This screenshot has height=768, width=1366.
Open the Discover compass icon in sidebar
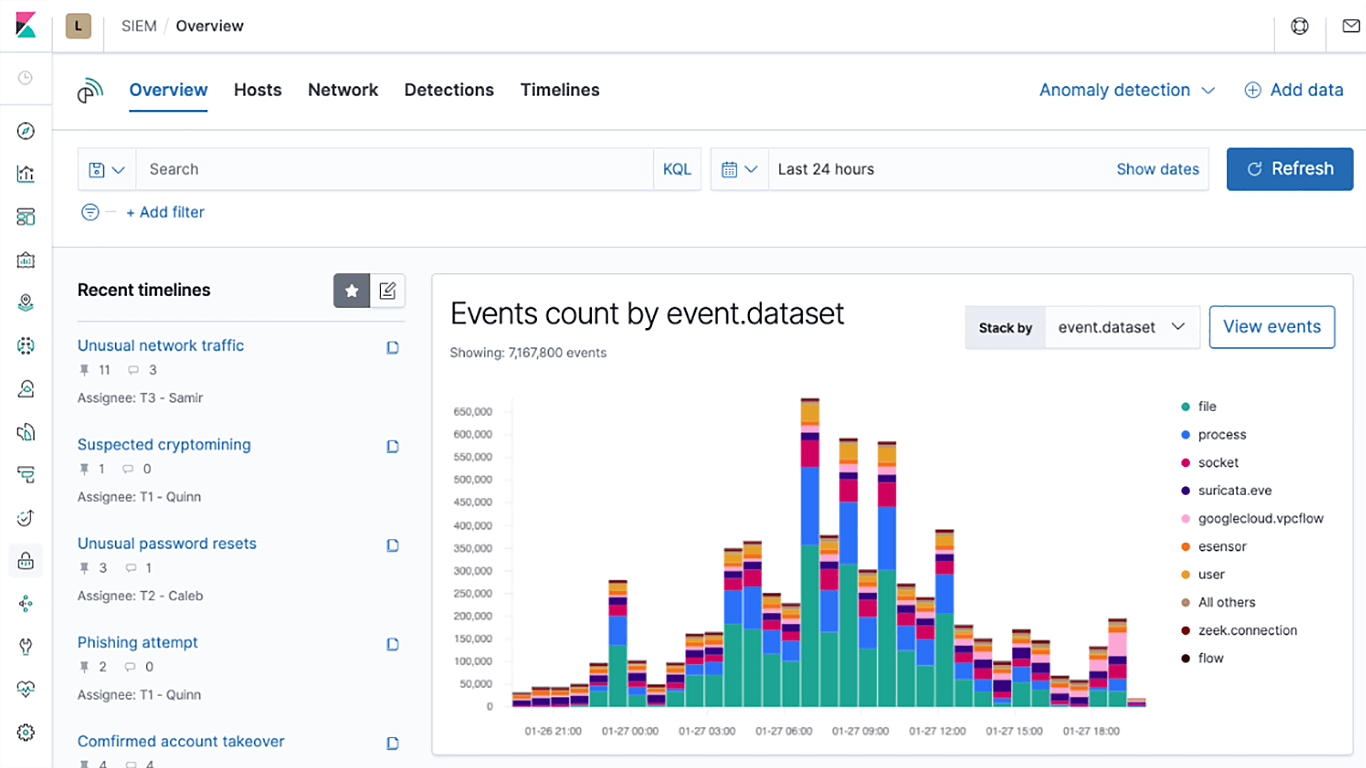(x=26, y=131)
